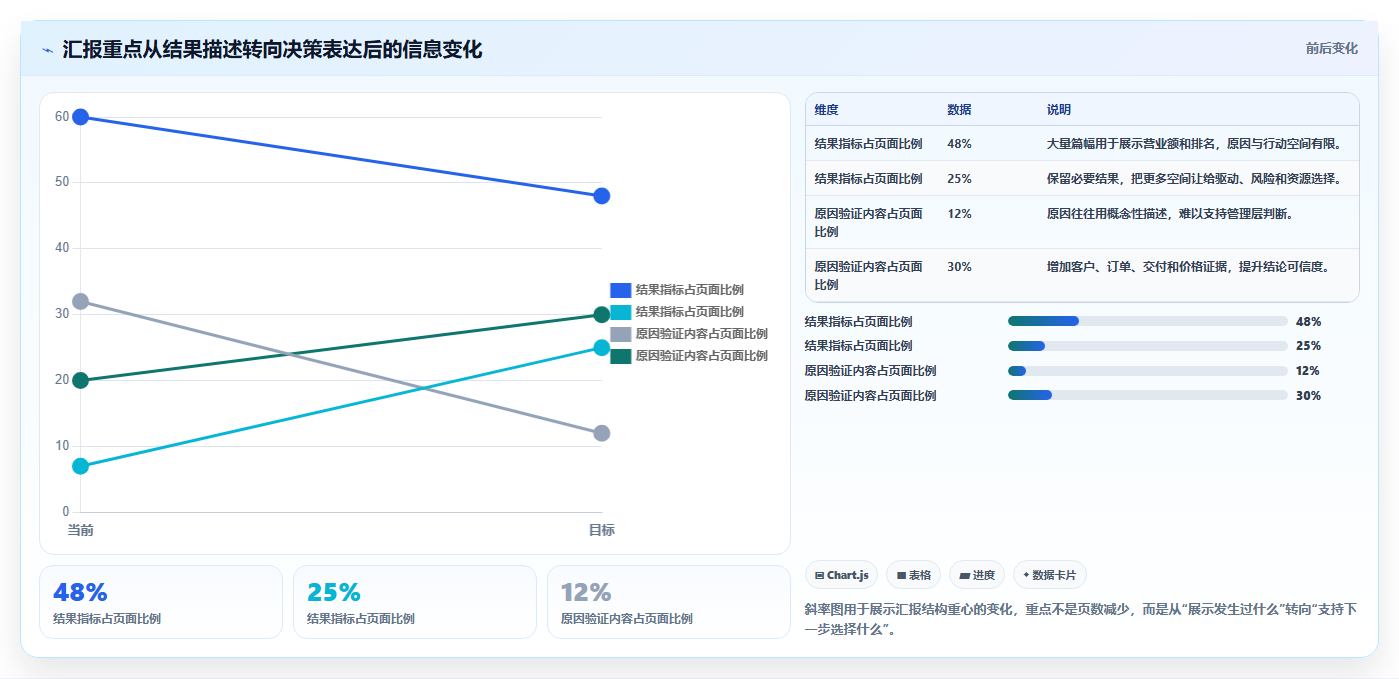Click the 30% cell in the table
Screen dimensions: 1399x679
point(959,267)
